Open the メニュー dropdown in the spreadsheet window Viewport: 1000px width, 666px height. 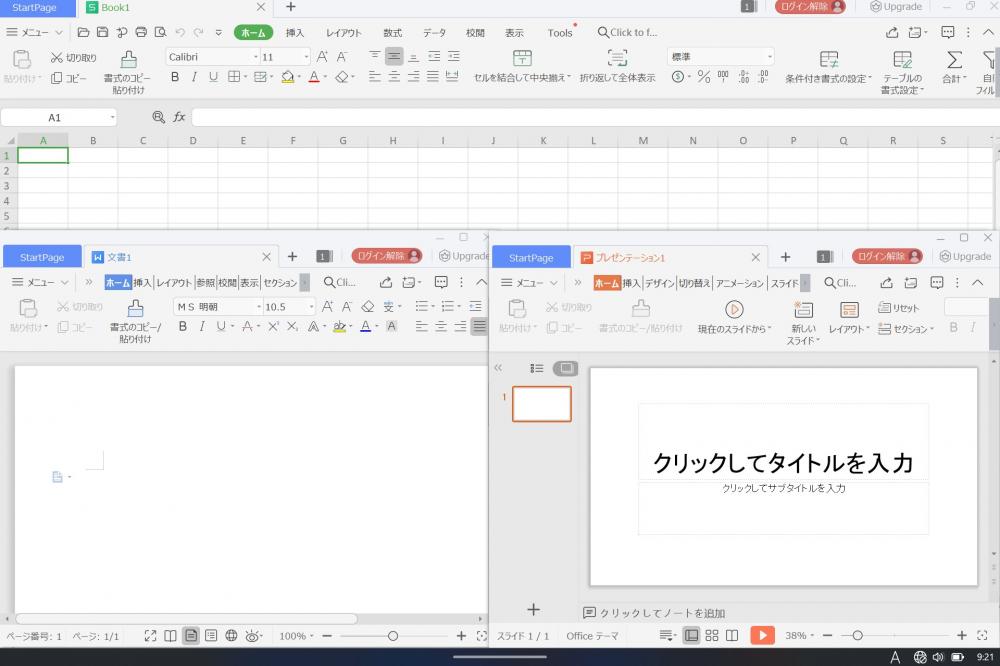34,32
